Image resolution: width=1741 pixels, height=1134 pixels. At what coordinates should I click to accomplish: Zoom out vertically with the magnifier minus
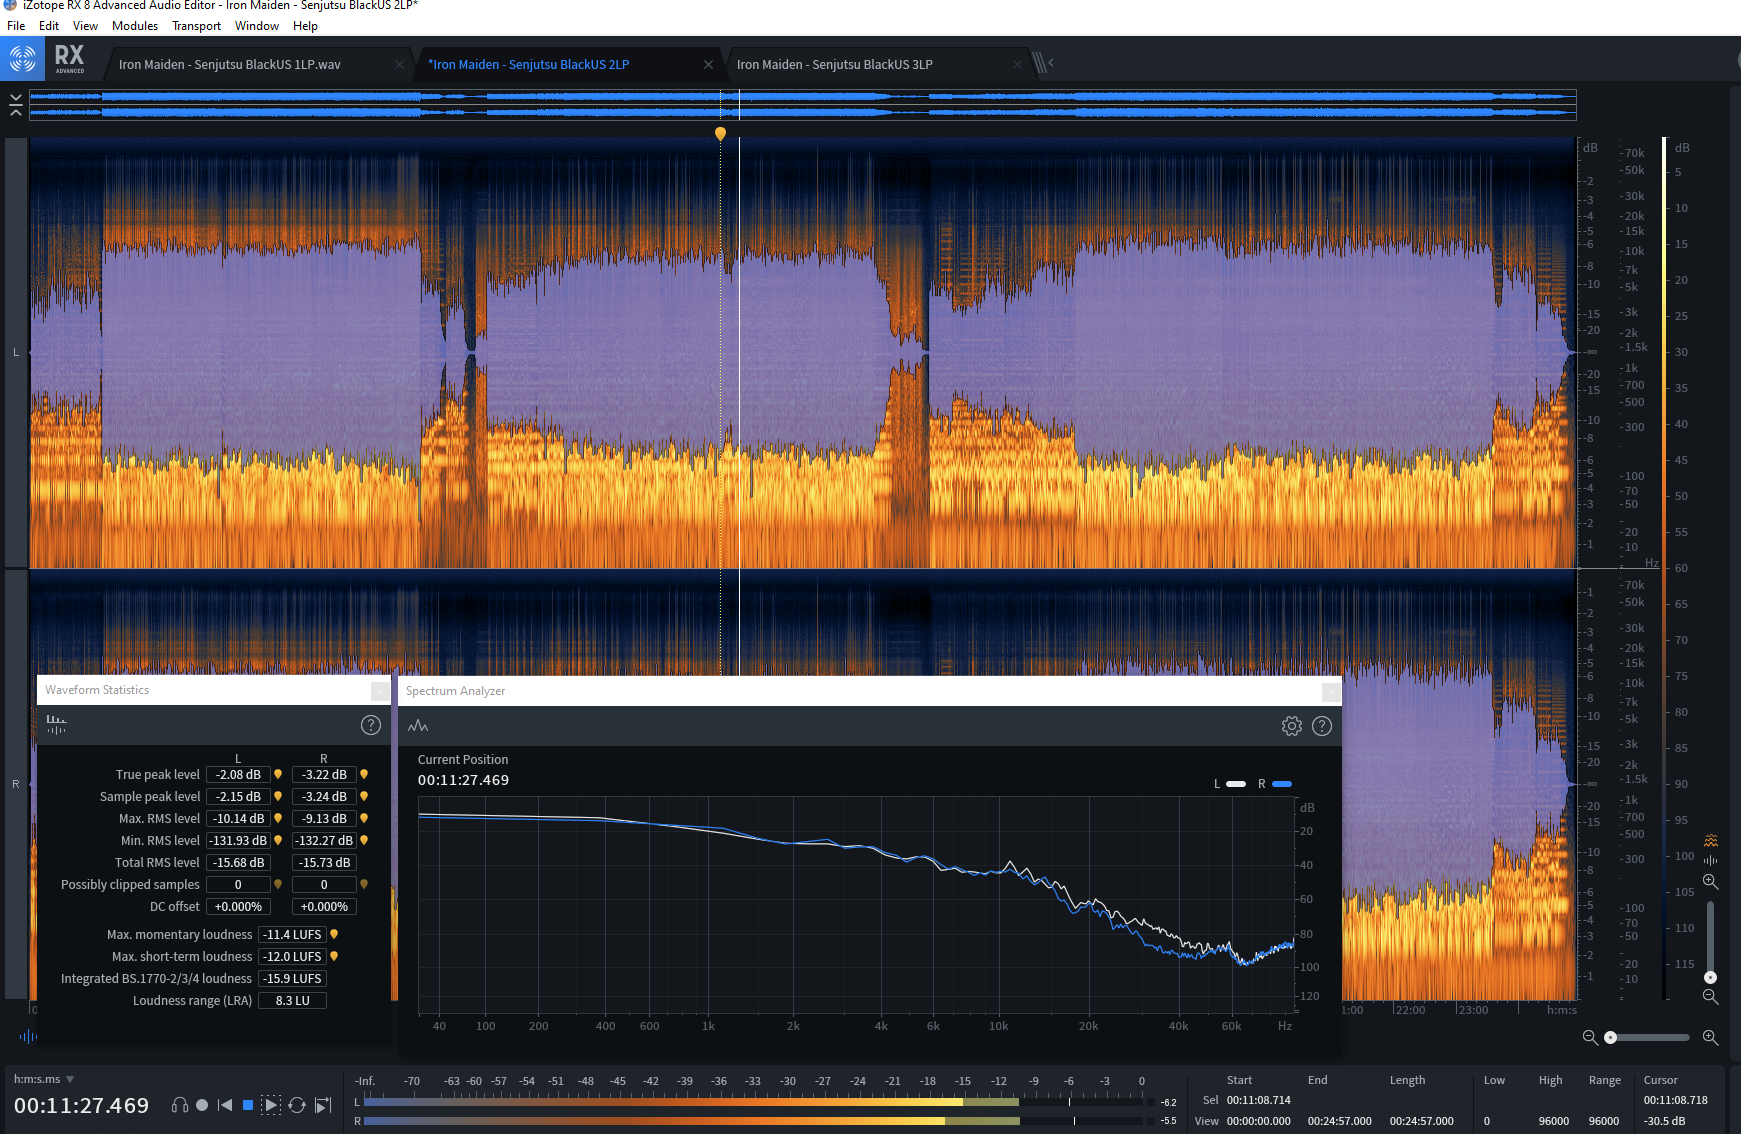pos(1711,996)
